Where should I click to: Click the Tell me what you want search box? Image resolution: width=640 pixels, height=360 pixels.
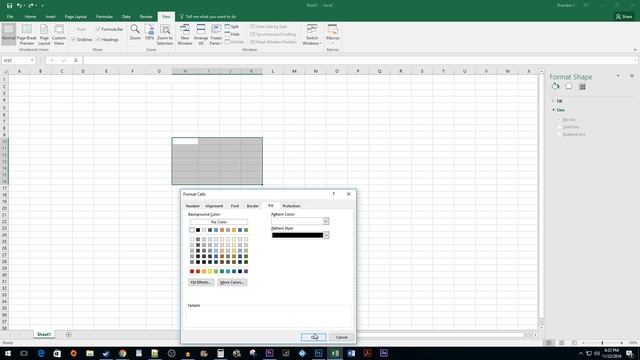click(208, 17)
